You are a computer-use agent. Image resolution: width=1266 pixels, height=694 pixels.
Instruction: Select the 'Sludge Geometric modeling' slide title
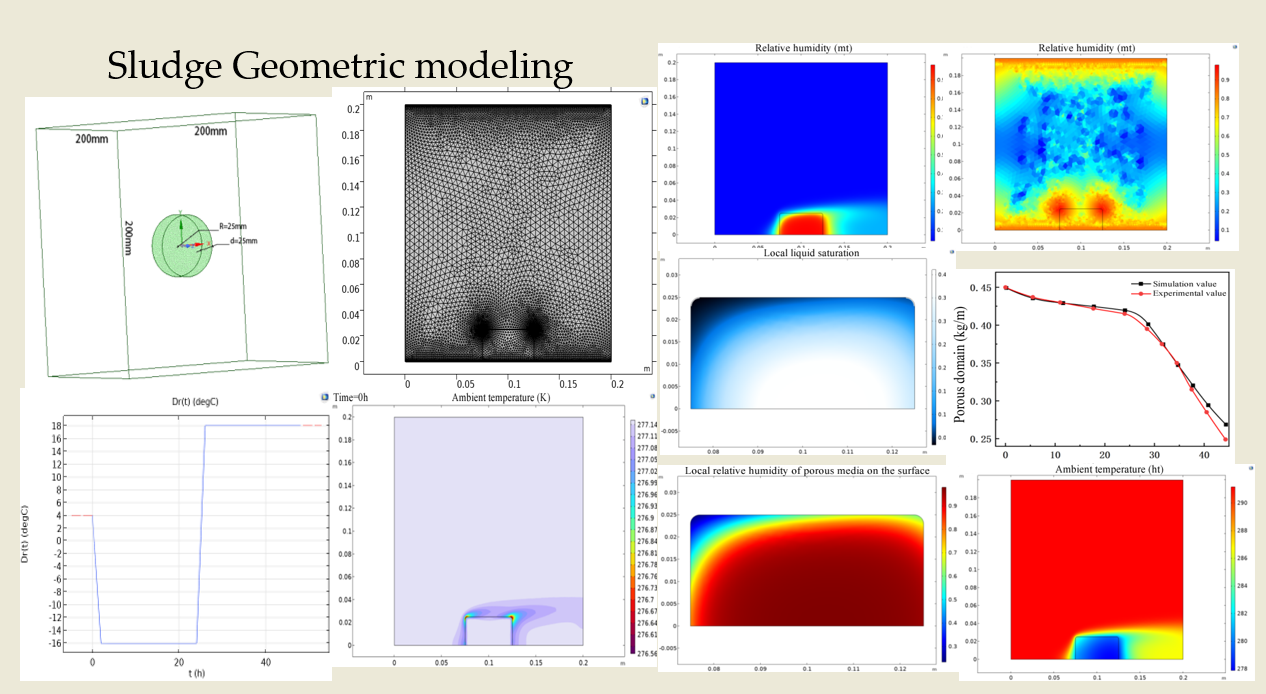coord(340,67)
